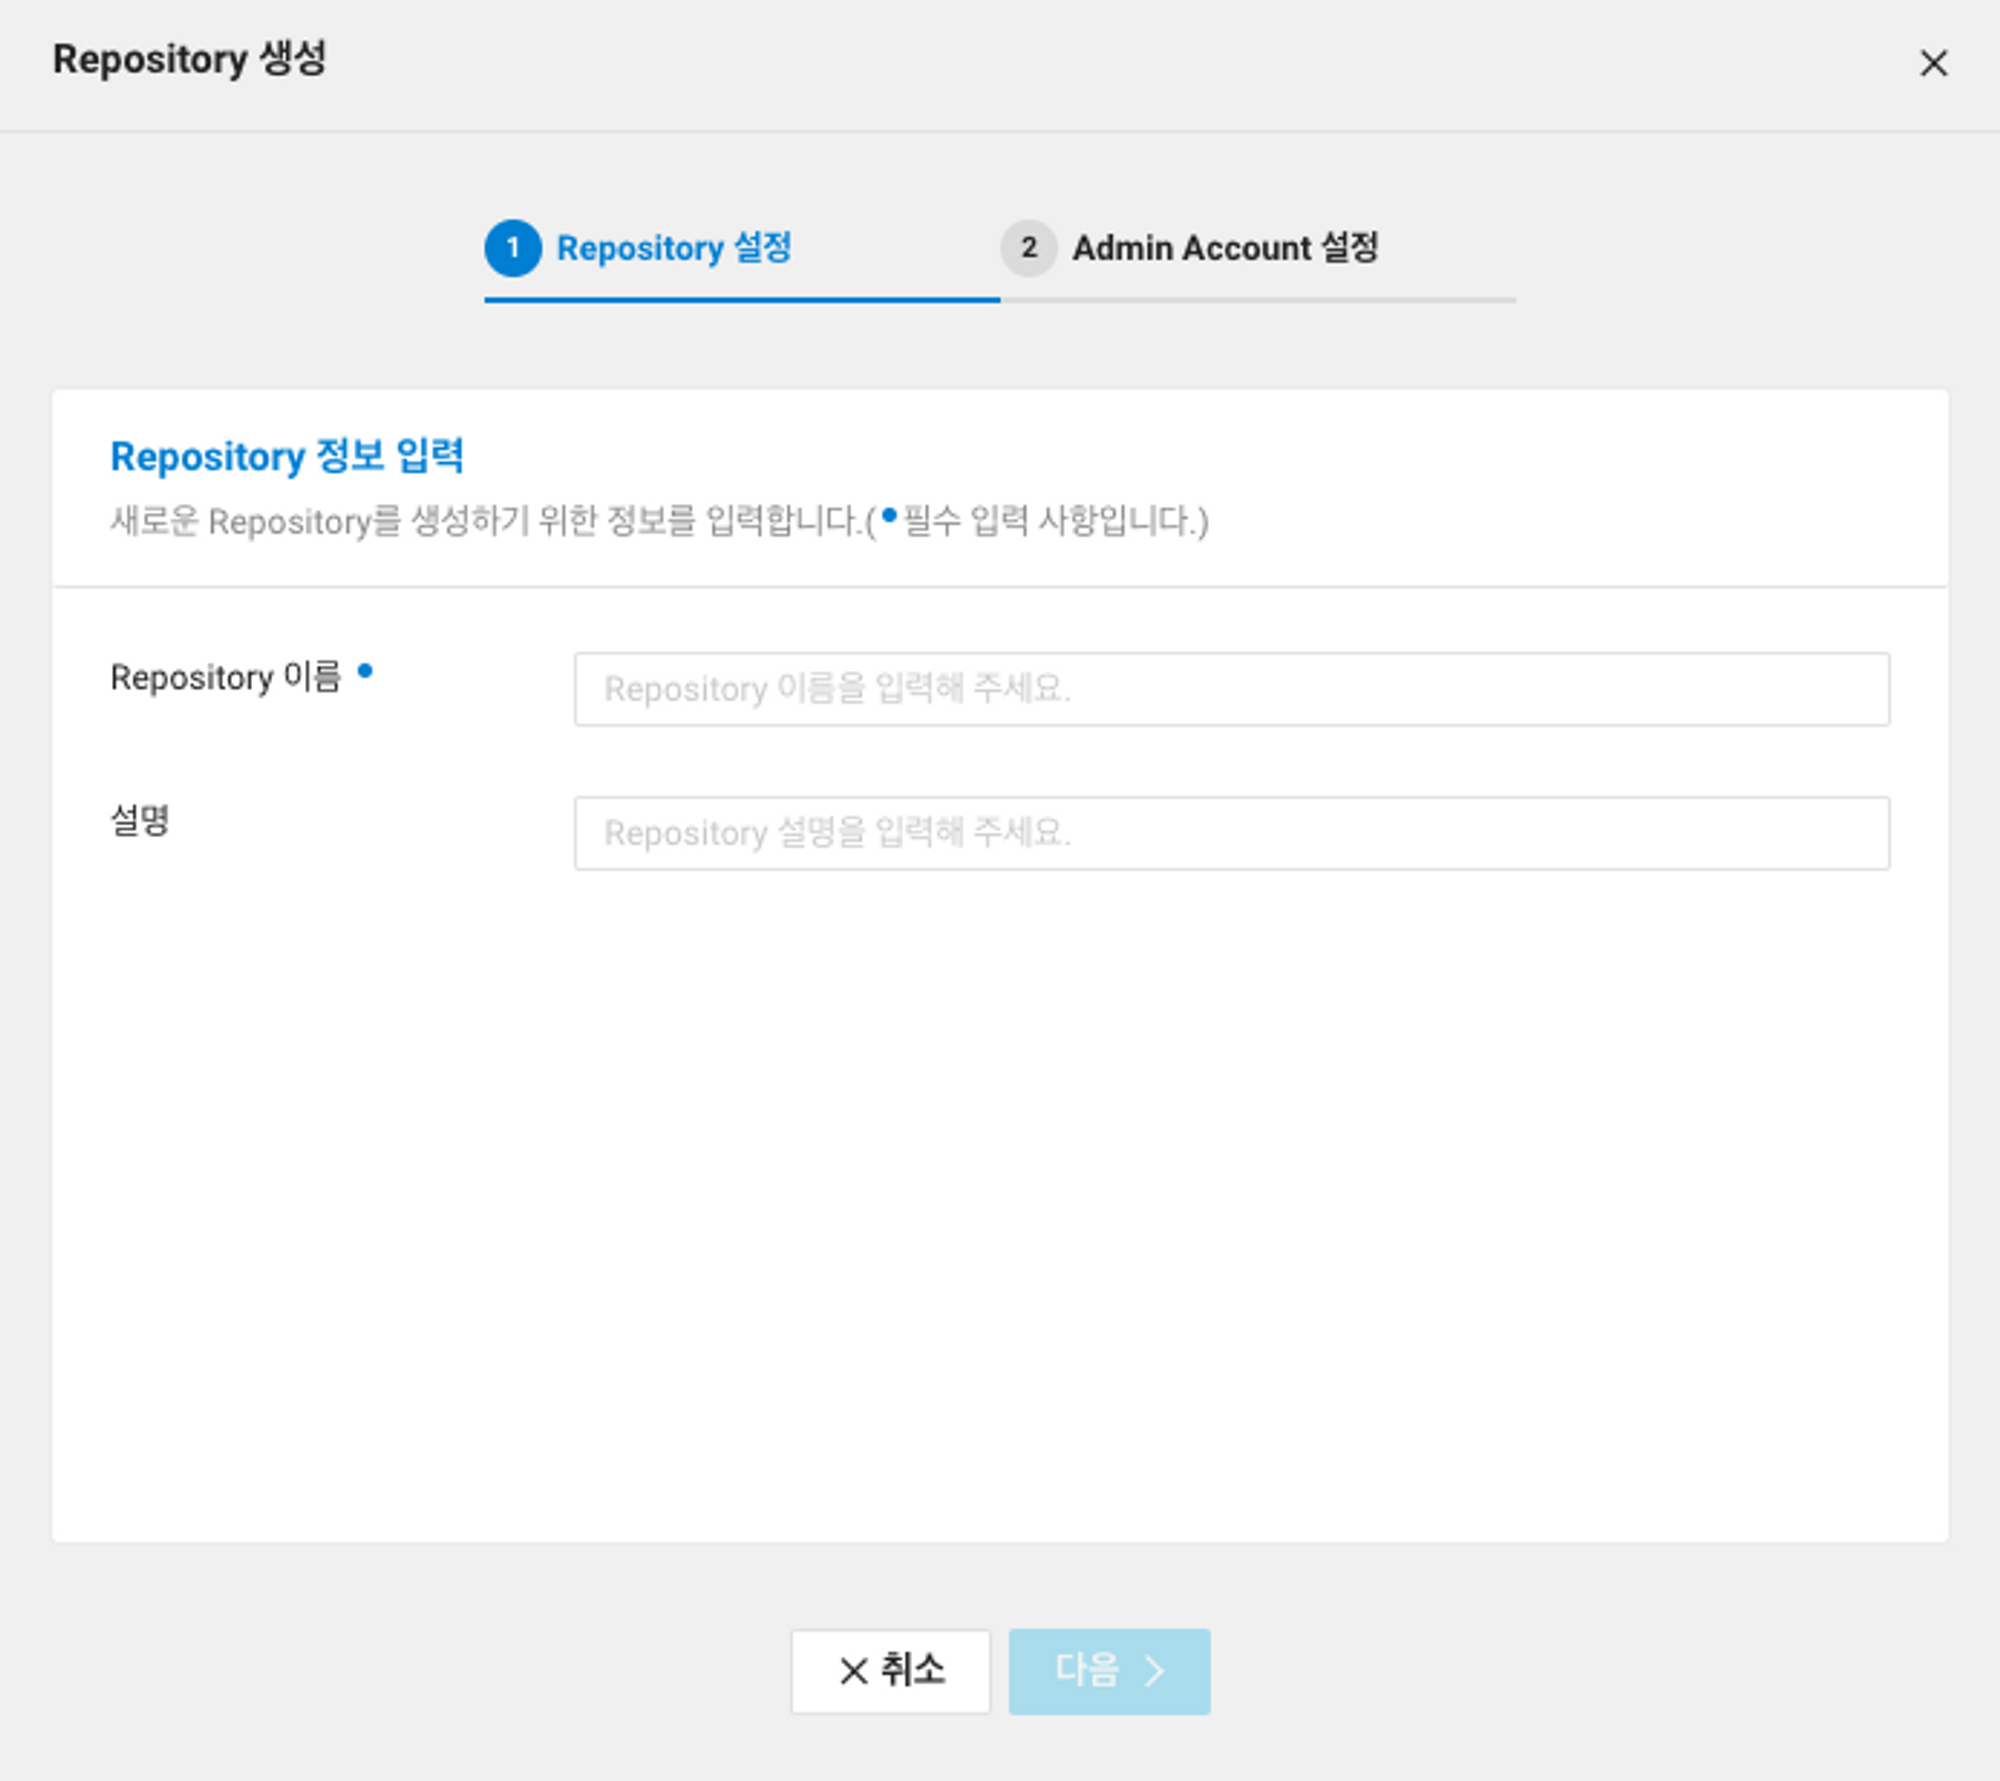The image size is (2000, 1781).
Task: Click the 설명 field label
Action: coord(140,821)
